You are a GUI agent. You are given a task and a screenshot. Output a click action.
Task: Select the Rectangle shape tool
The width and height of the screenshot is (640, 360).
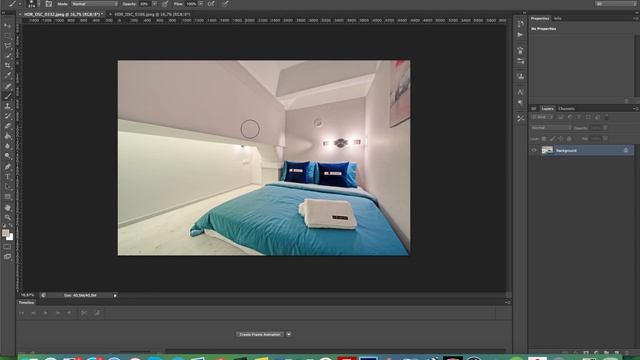pyautogui.click(x=7, y=197)
